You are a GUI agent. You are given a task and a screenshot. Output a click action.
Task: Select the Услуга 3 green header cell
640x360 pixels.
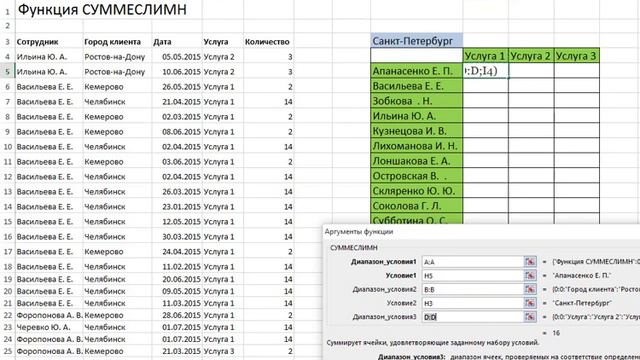coord(577,56)
